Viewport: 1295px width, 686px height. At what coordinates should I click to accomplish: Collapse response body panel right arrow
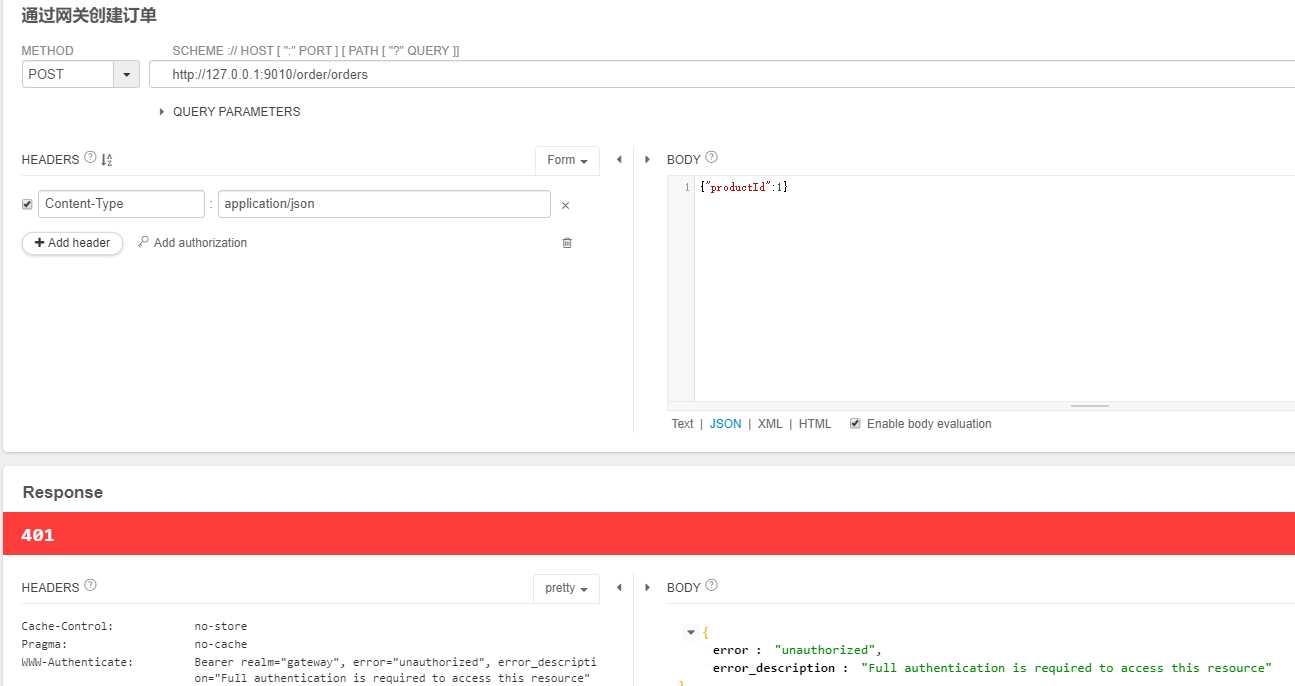click(x=647, y=588)
